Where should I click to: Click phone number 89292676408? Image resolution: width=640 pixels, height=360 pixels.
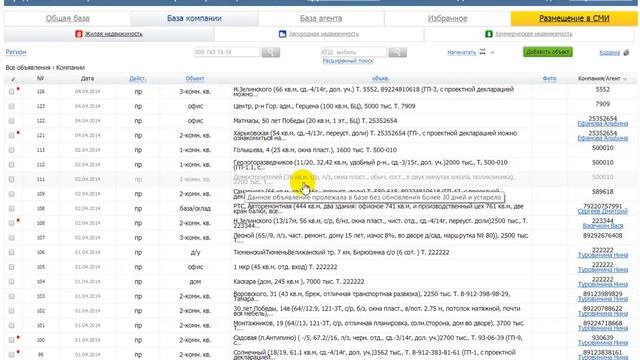pos(602,236)
